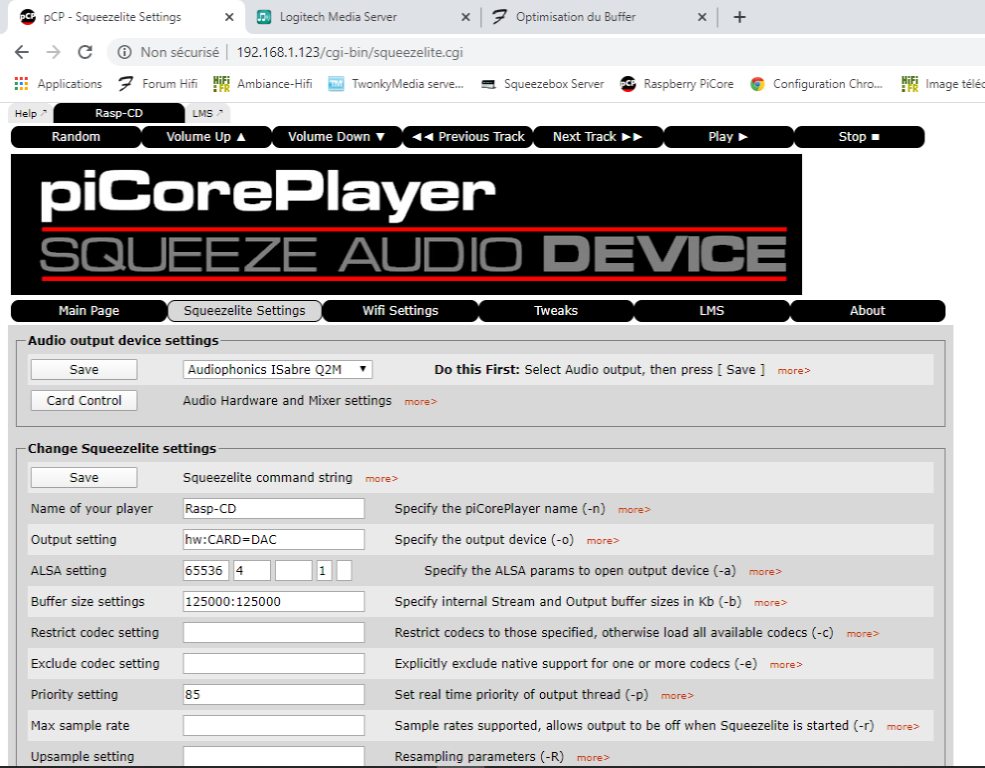Image resolution: width=985 pixels, height=768 pixels.
Task: Lower volume with Volume Down
Action: 337,137
